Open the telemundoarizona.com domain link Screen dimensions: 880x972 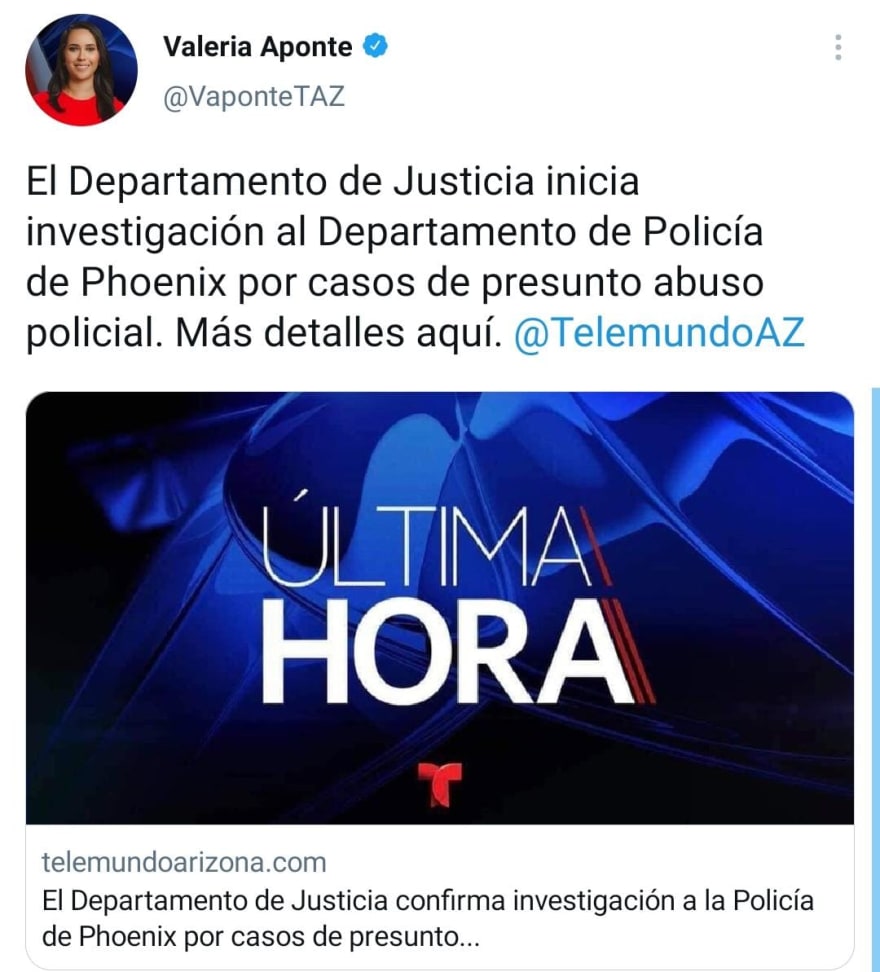184,862
